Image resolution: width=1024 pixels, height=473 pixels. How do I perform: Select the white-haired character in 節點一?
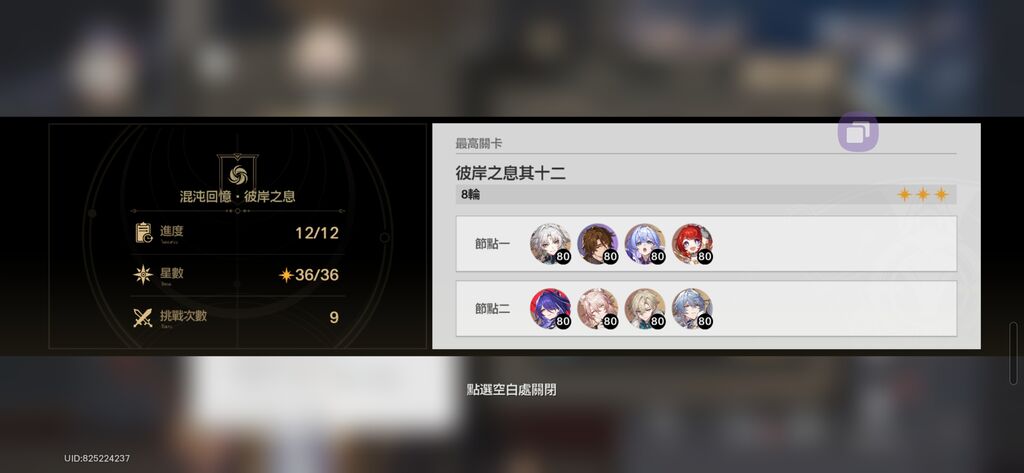click(x=551, y=244)
